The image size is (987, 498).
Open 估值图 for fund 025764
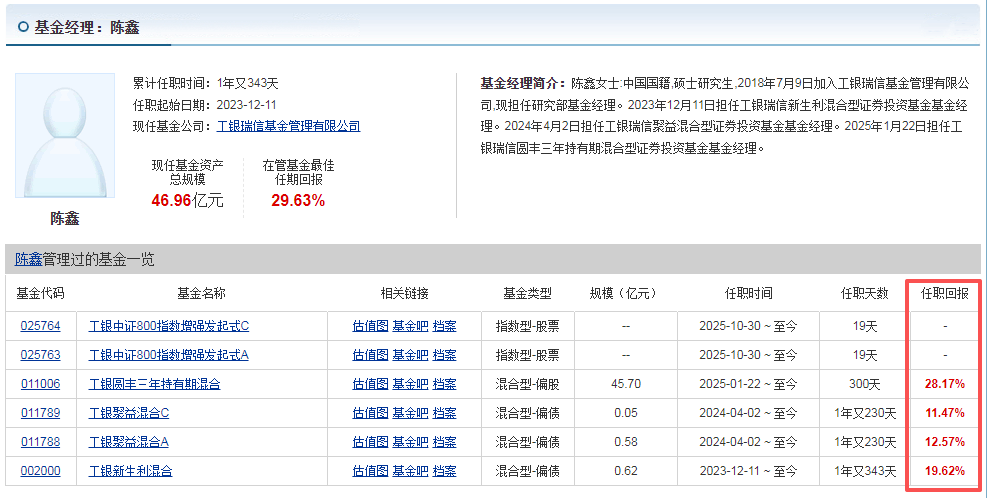click(x=370, y=326)
